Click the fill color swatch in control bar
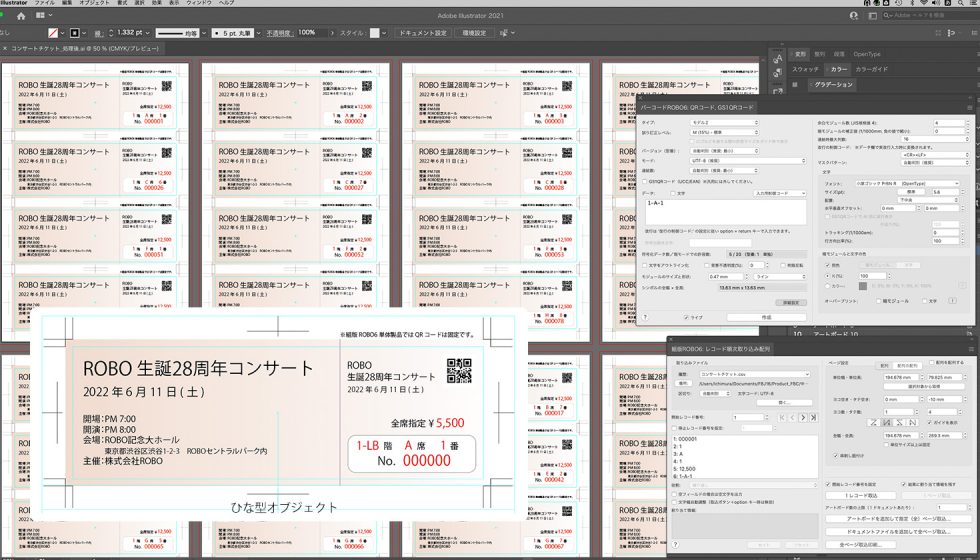 point(53,32)
